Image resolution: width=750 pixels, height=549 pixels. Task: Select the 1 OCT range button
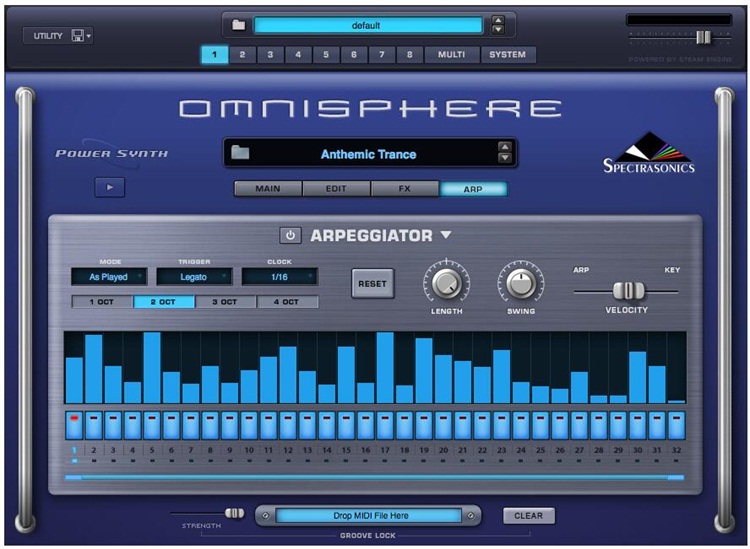102,302
